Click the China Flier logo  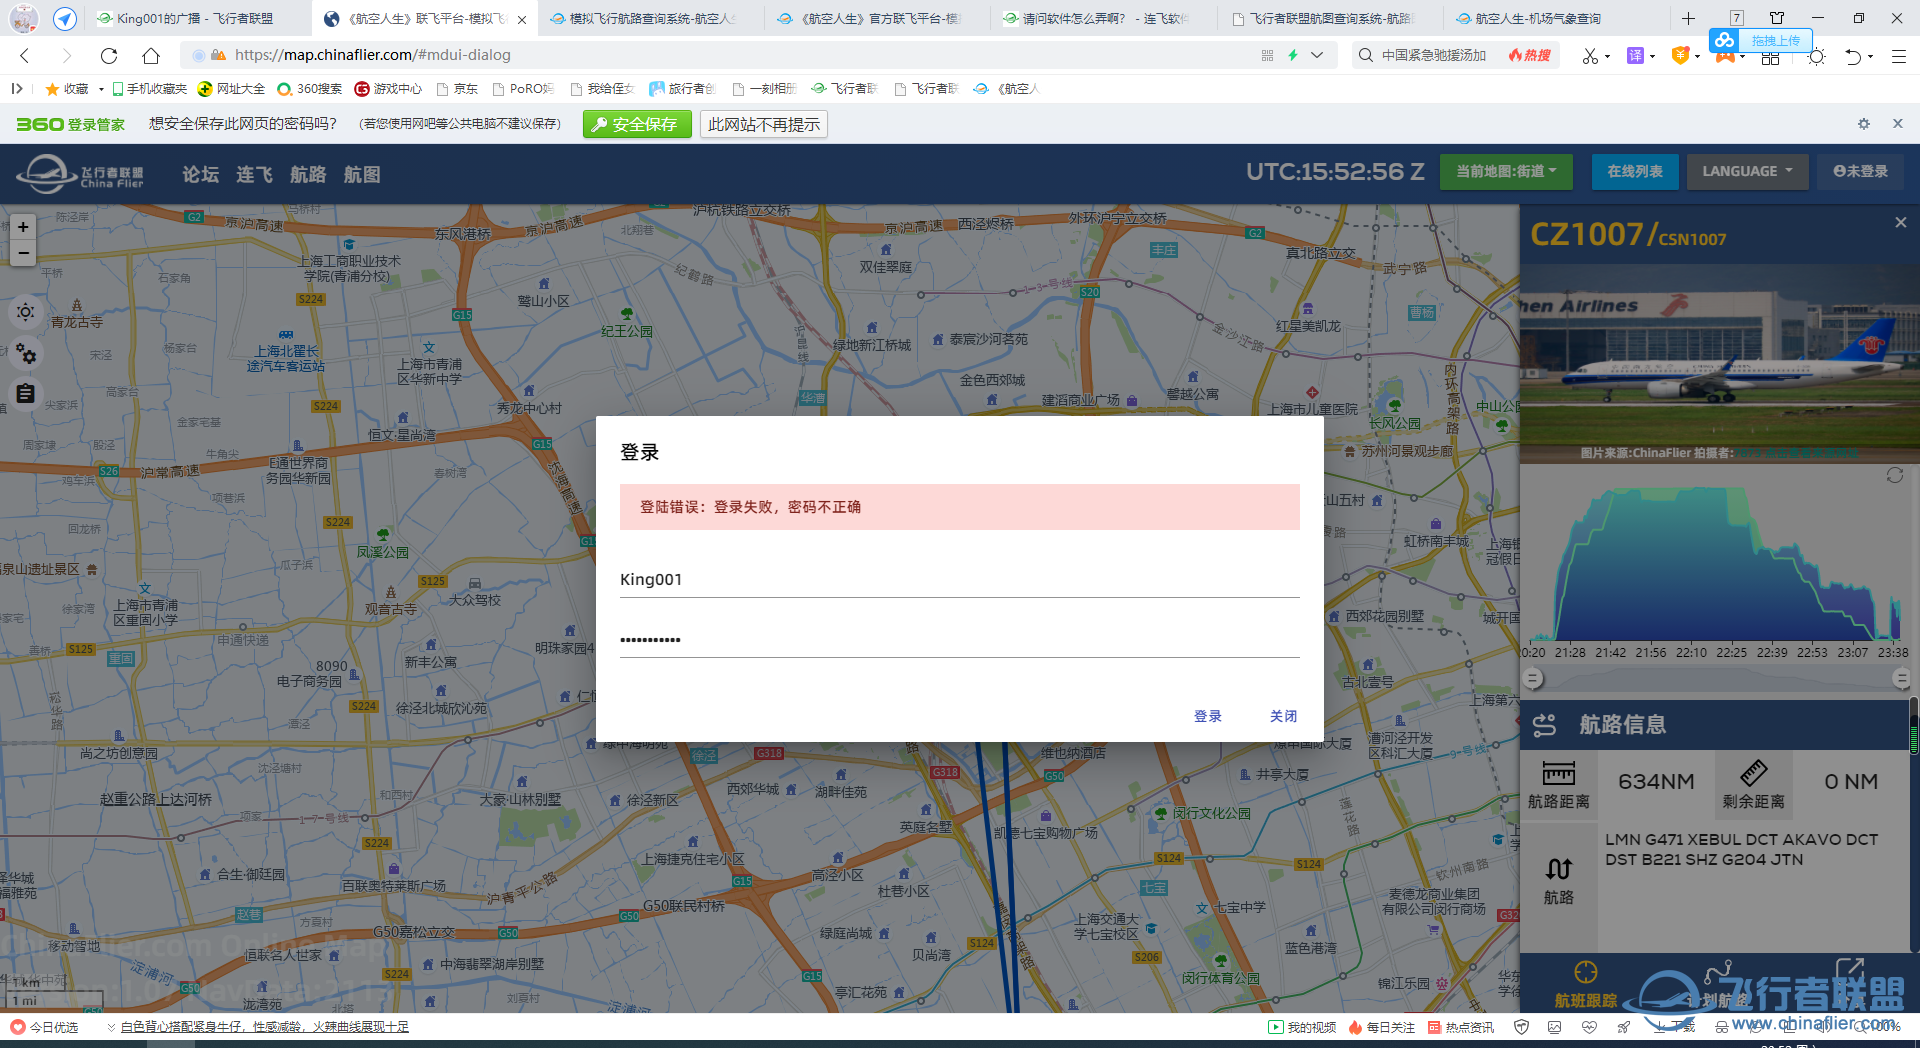tap(81, 173)
